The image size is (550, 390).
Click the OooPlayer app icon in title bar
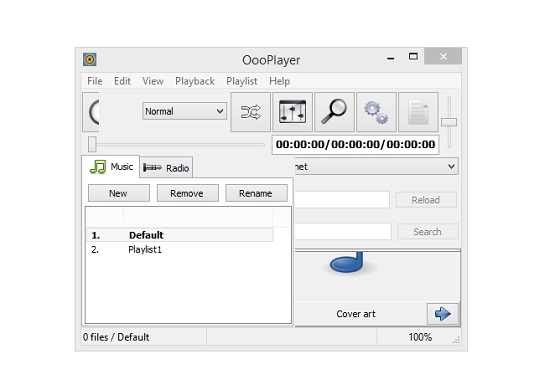[x=90, y=59]
